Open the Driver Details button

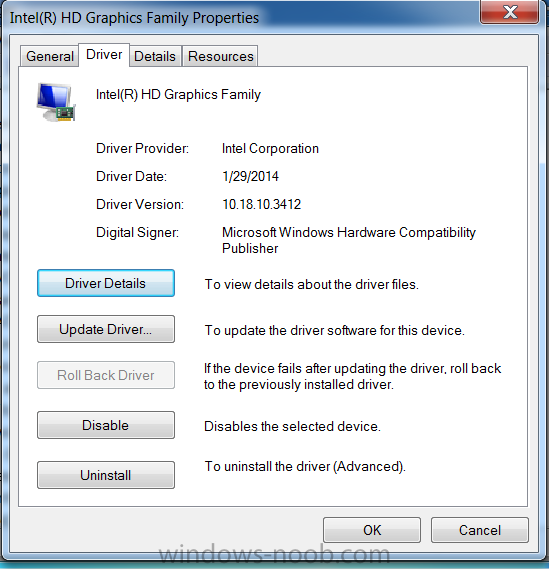pos(106,283)
